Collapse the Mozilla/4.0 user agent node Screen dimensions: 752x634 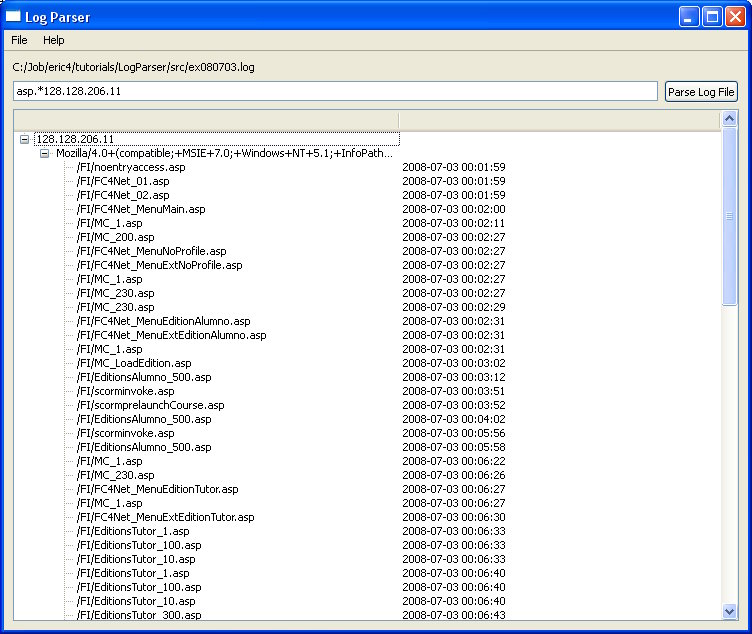point(44,153)
